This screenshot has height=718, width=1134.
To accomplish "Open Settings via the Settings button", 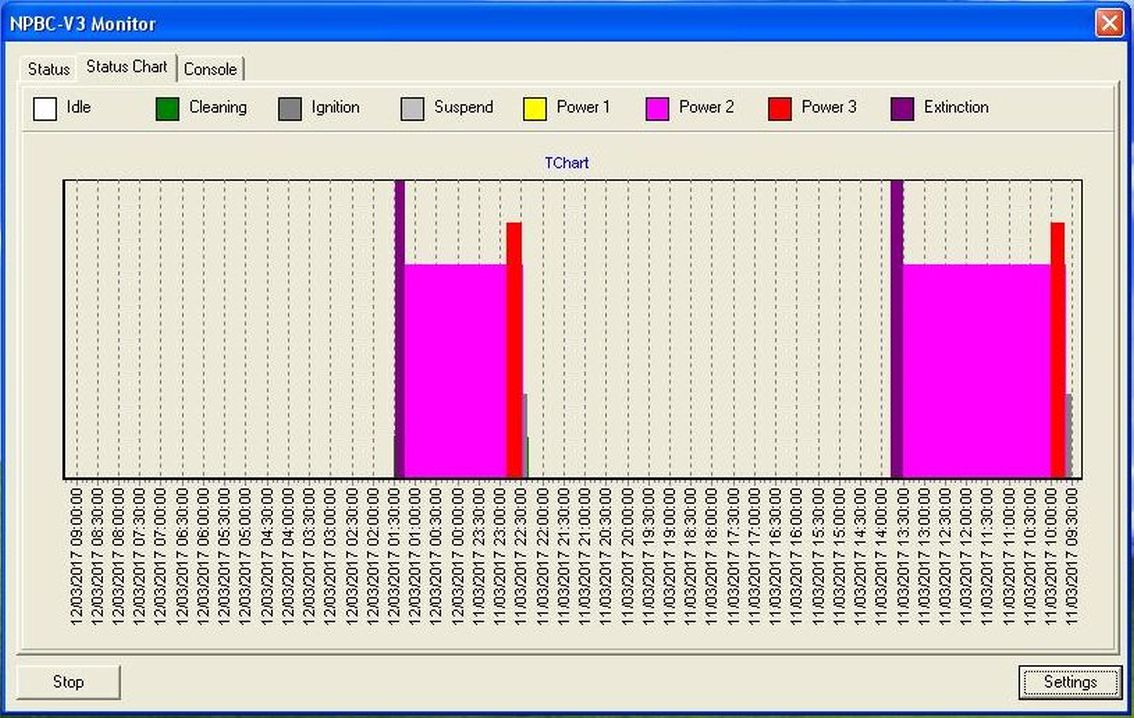I will click(1070, 682).
